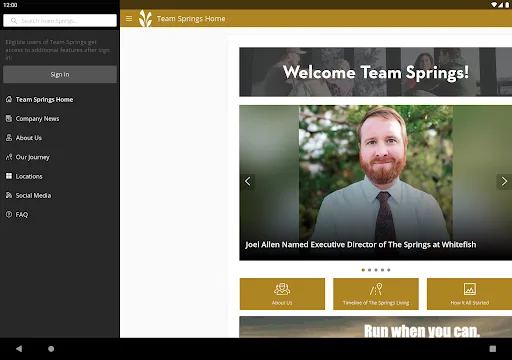Screen dimensions: 512x360
Task: Tap the Android recent apps button
Action: (x=493, y=349)
